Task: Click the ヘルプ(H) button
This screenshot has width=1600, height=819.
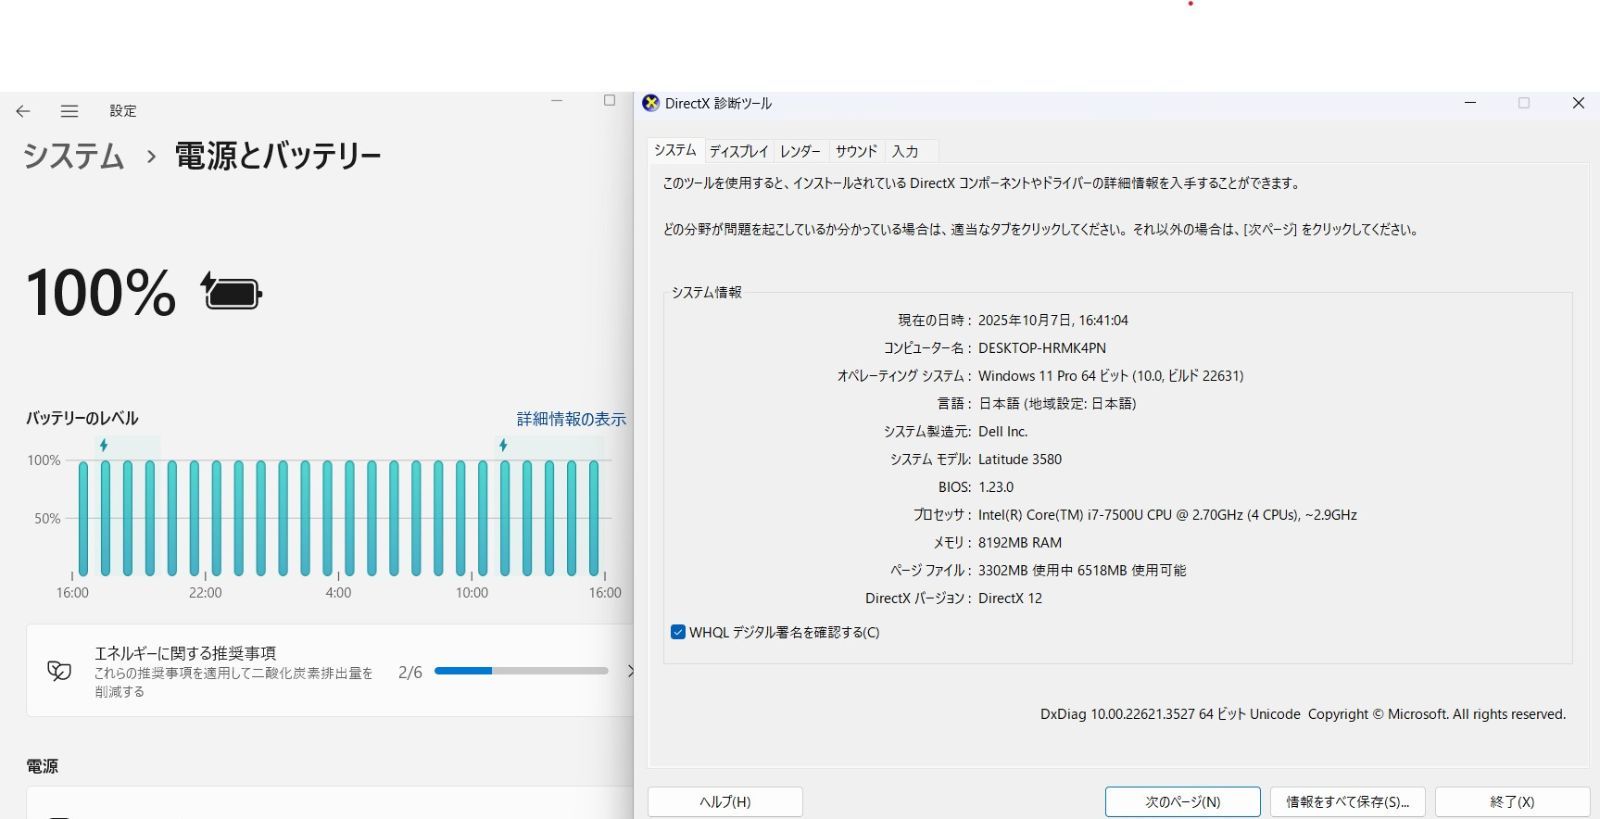Action: [725, 802]
